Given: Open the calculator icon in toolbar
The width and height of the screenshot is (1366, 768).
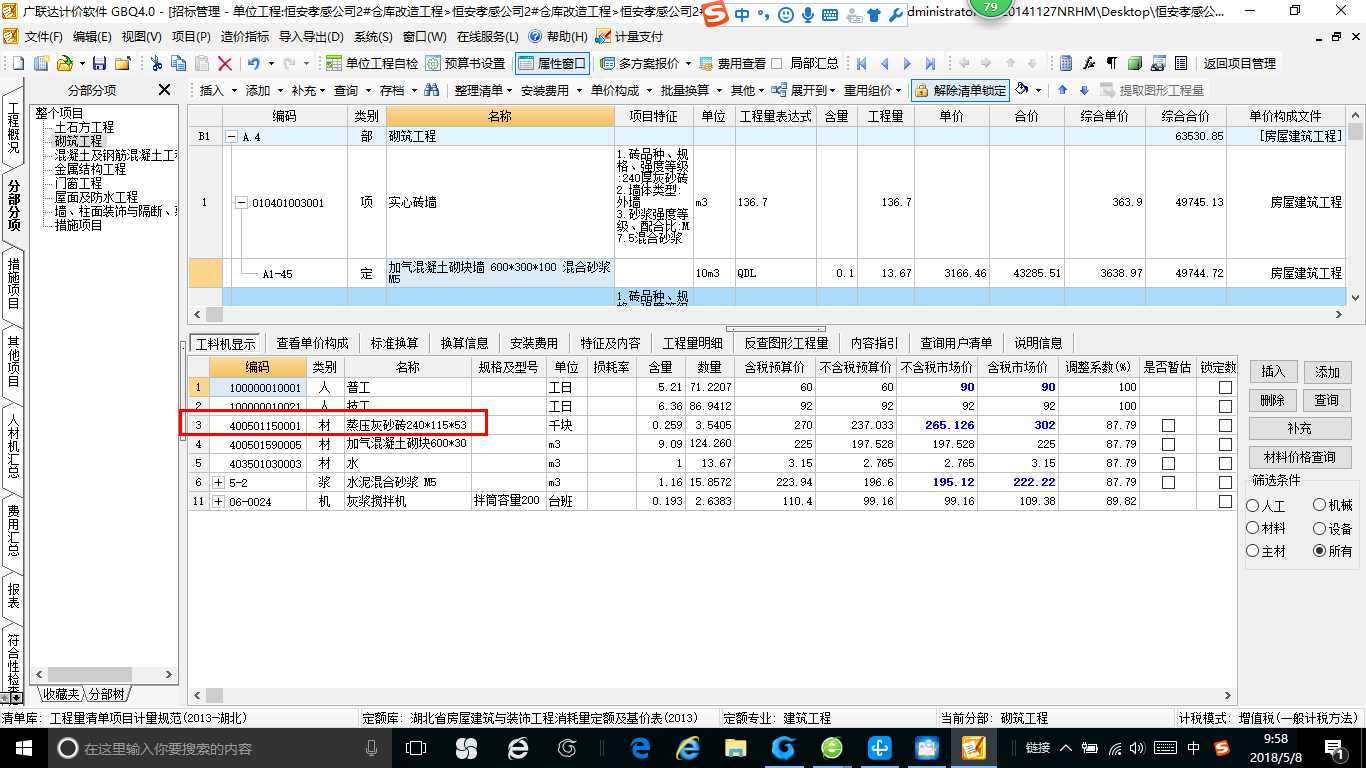Looking at the screenshot, I should point(1066,63).
